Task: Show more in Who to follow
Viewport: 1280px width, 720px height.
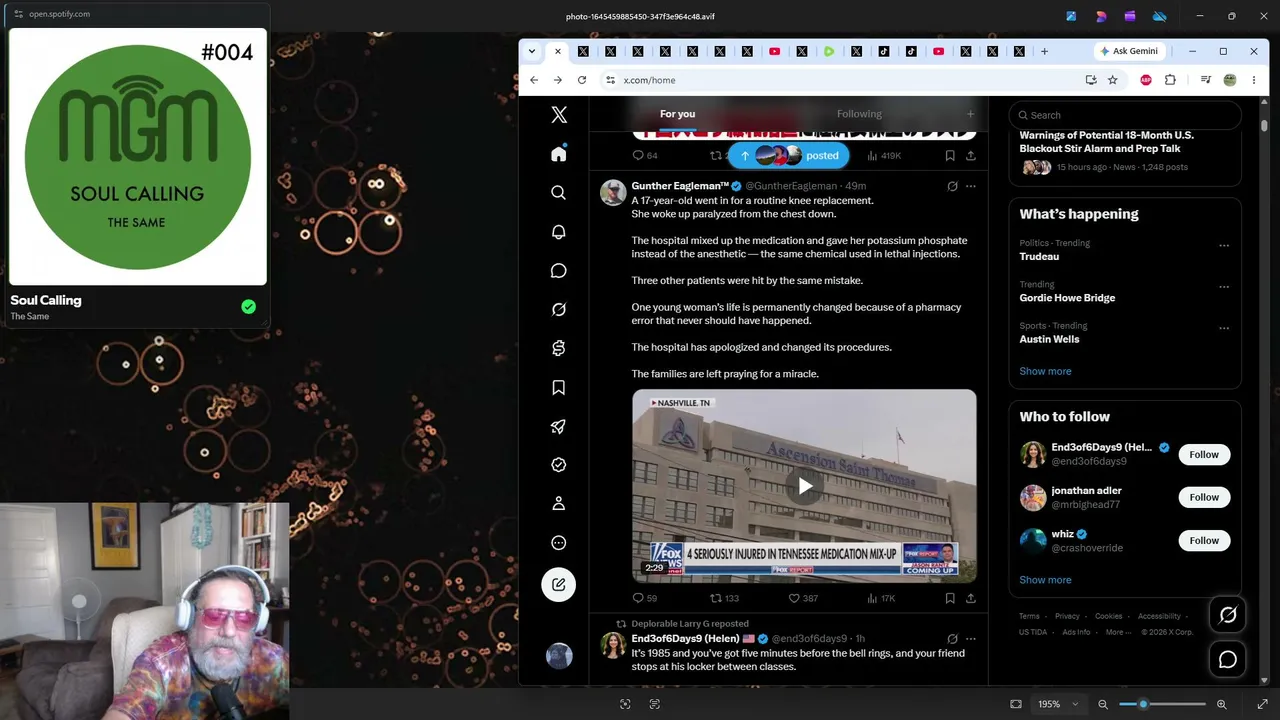Action: (1045, 580)
